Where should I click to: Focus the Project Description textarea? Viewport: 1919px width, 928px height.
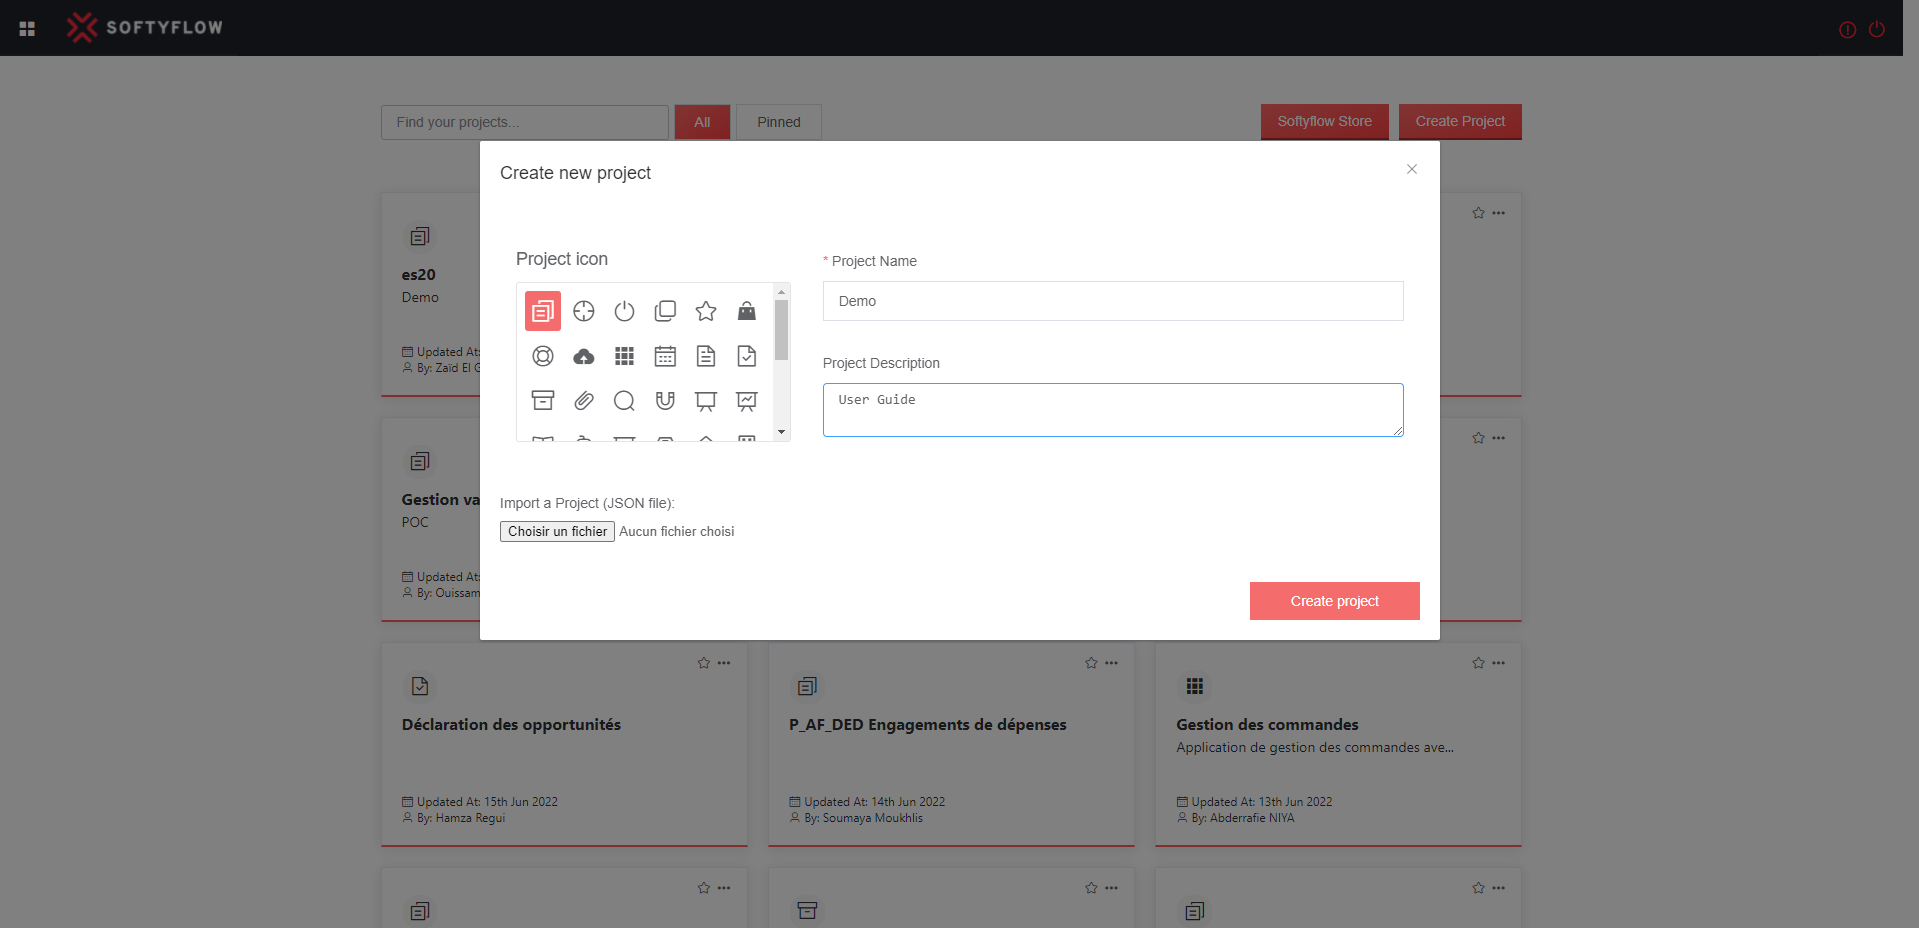point(1113,410)
